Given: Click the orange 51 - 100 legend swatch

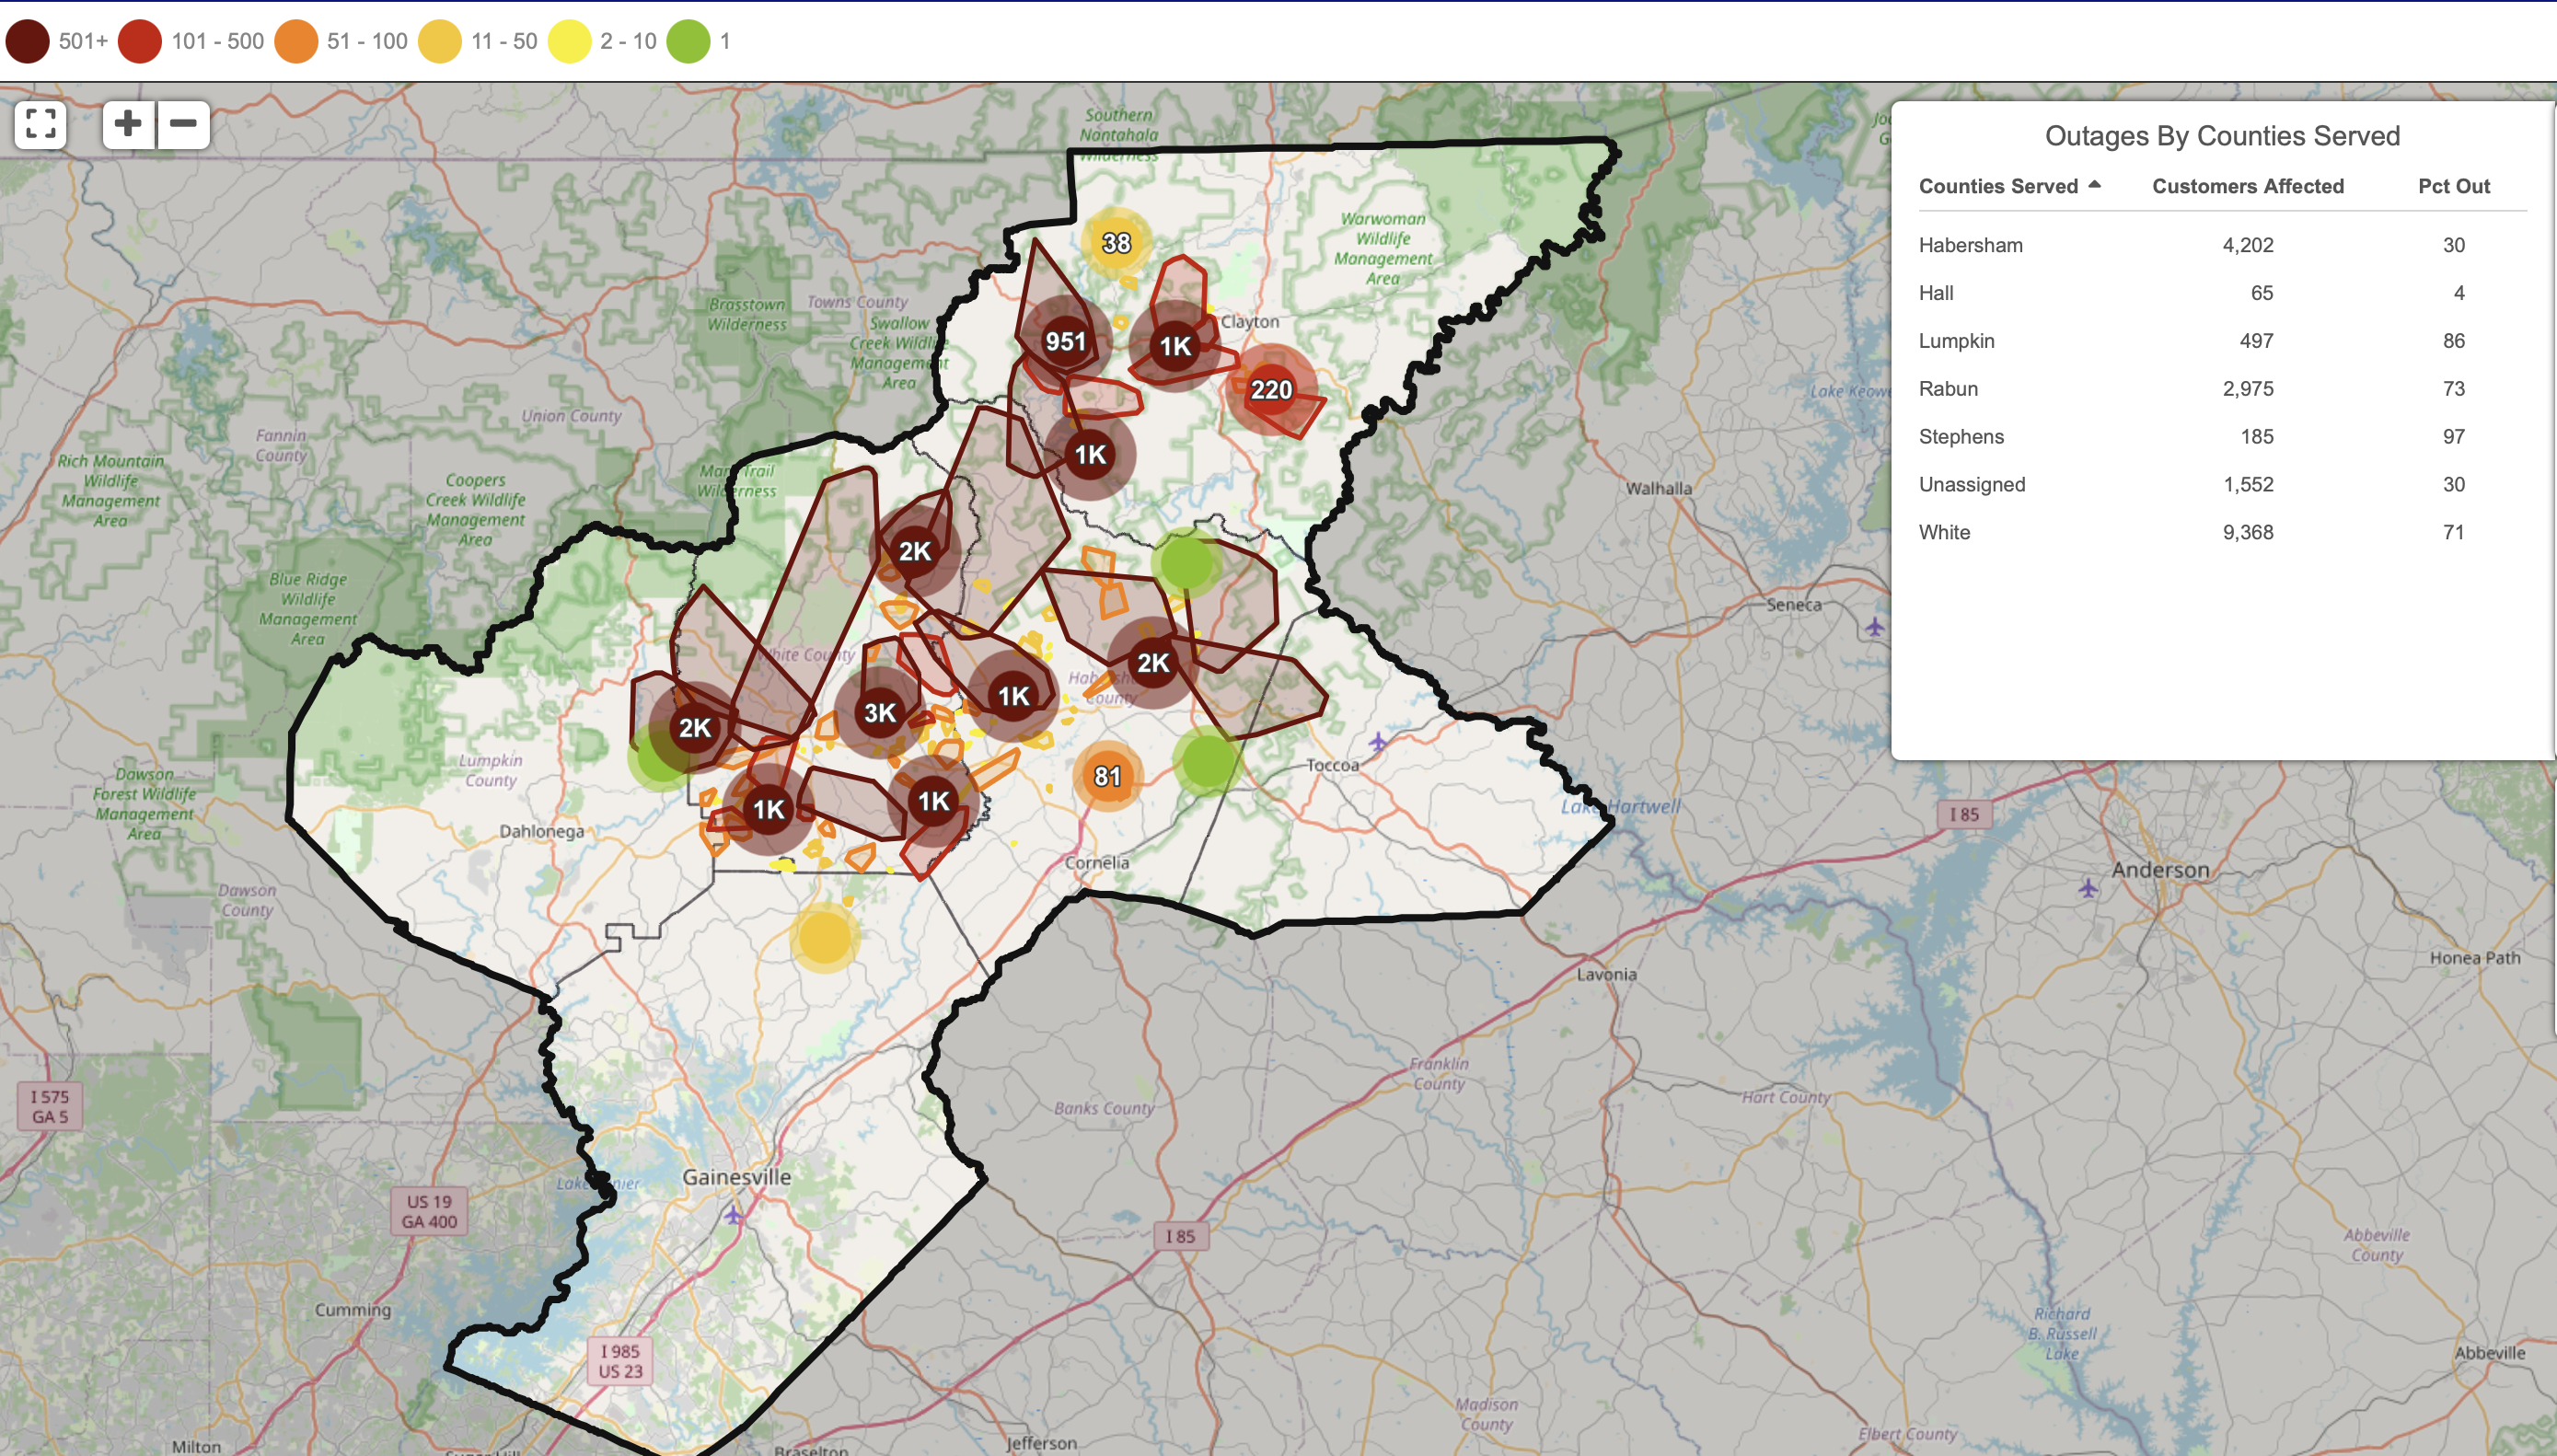Looking at the screenshot, I should [296, 41].
